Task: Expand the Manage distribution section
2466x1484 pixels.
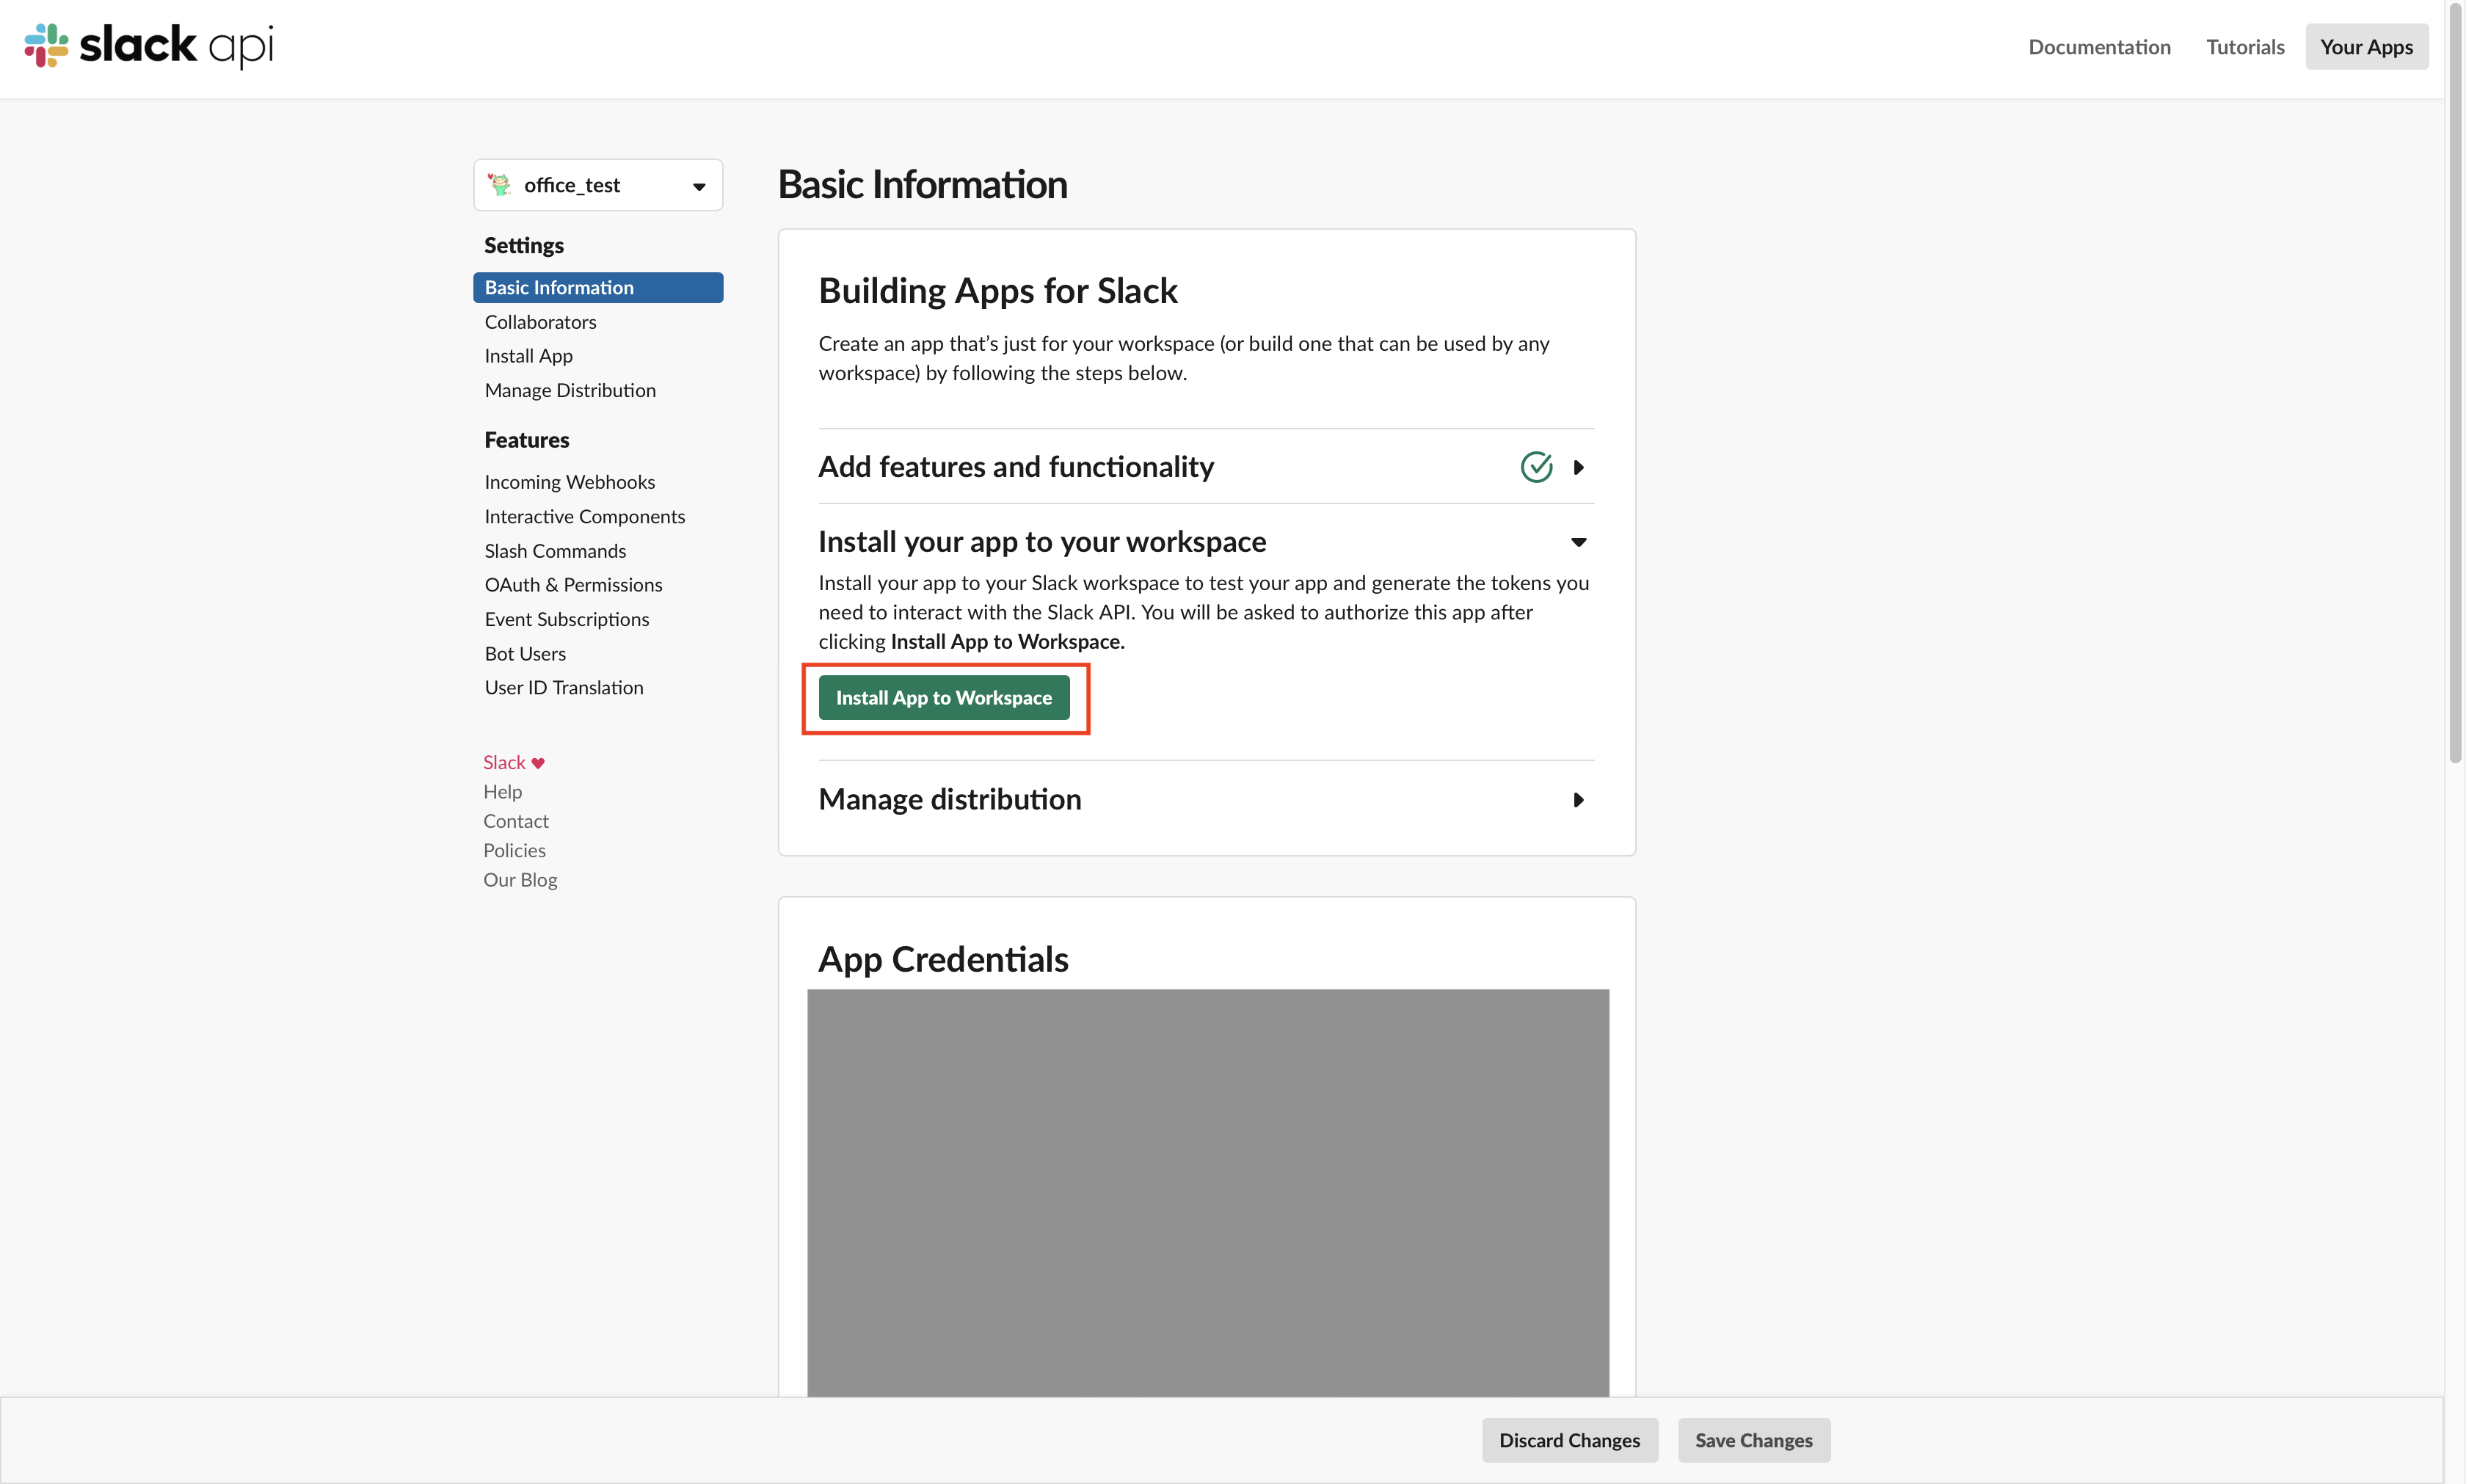Action: tap(1579, 800)
